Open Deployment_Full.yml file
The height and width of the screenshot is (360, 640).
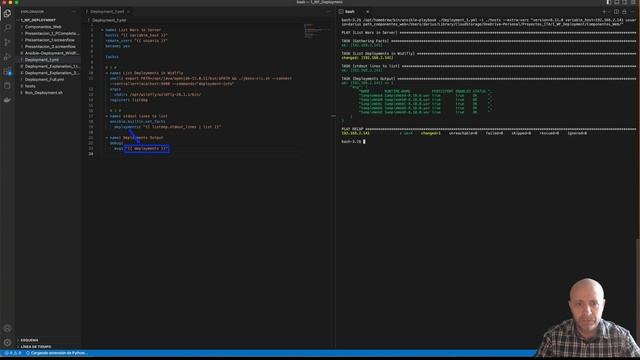point(44,80)
